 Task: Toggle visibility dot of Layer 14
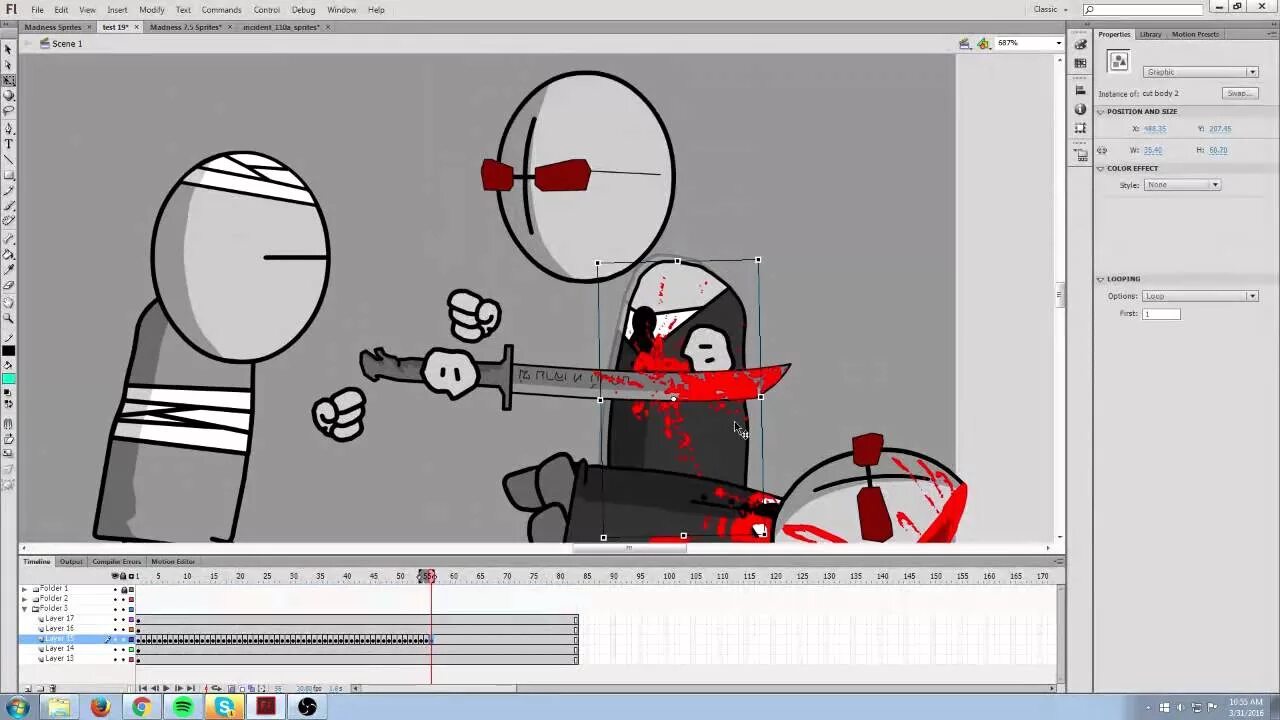[115, 649]
